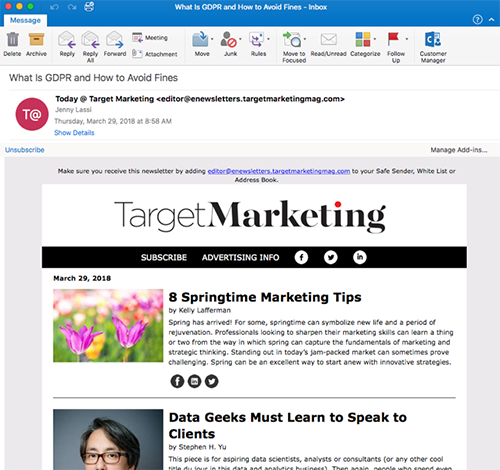Click the Unsubscribe link
Viewport: 500px width, 470px height.
(x=25, y=150)
